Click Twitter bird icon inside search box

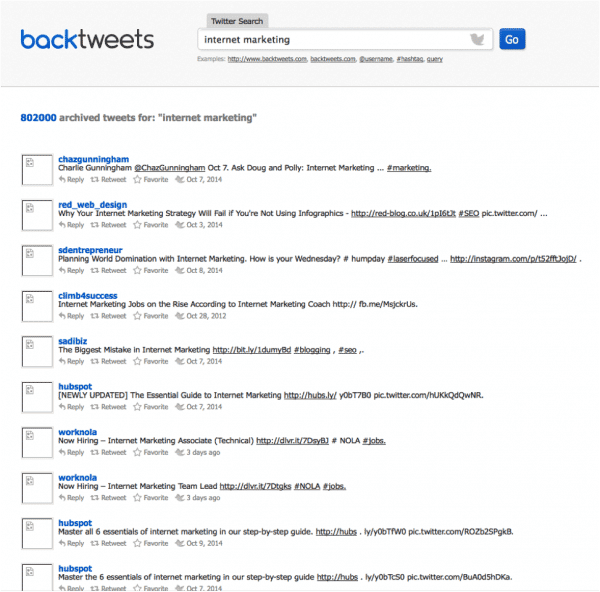[x=477, y=39]
